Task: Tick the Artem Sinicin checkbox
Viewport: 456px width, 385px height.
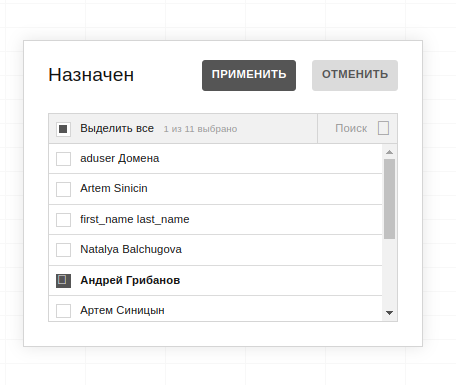Action: tap(63, 189)
